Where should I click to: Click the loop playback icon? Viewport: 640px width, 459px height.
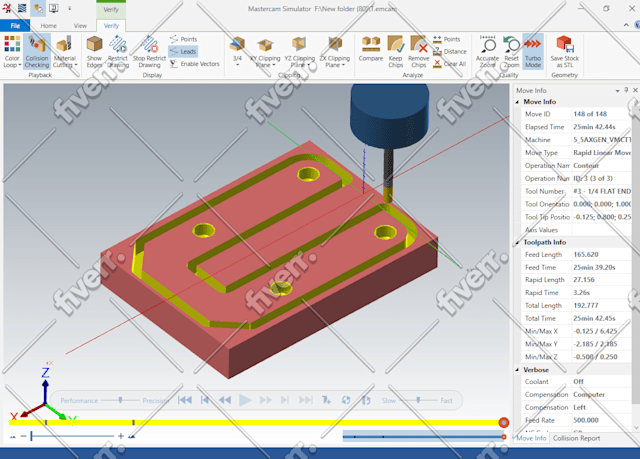[346, 400]
